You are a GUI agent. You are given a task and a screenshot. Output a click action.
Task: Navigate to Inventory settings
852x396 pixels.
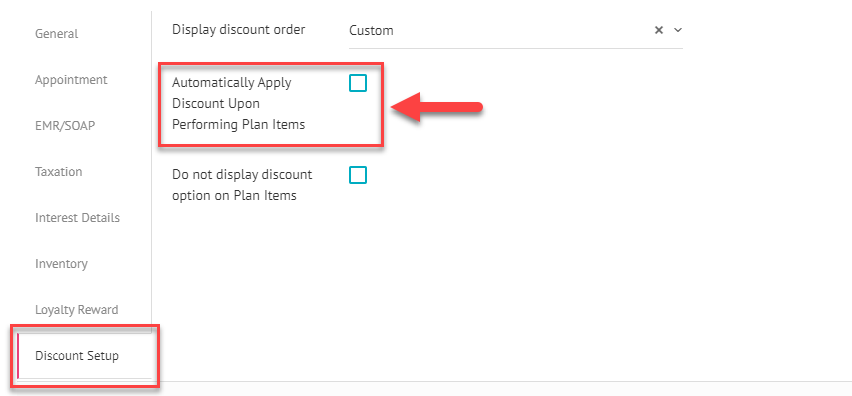[x=61, y=264]
